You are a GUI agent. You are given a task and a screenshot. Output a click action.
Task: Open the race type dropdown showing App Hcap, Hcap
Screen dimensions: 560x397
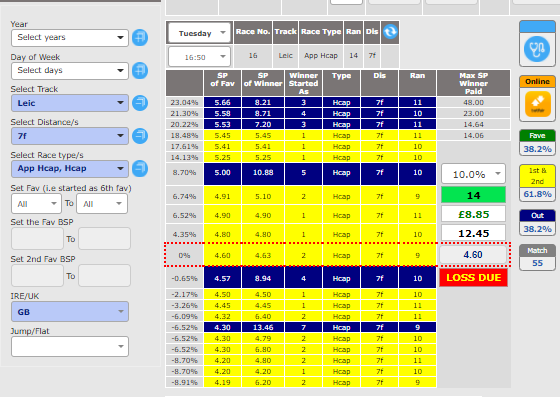click(x=70, y=169)
